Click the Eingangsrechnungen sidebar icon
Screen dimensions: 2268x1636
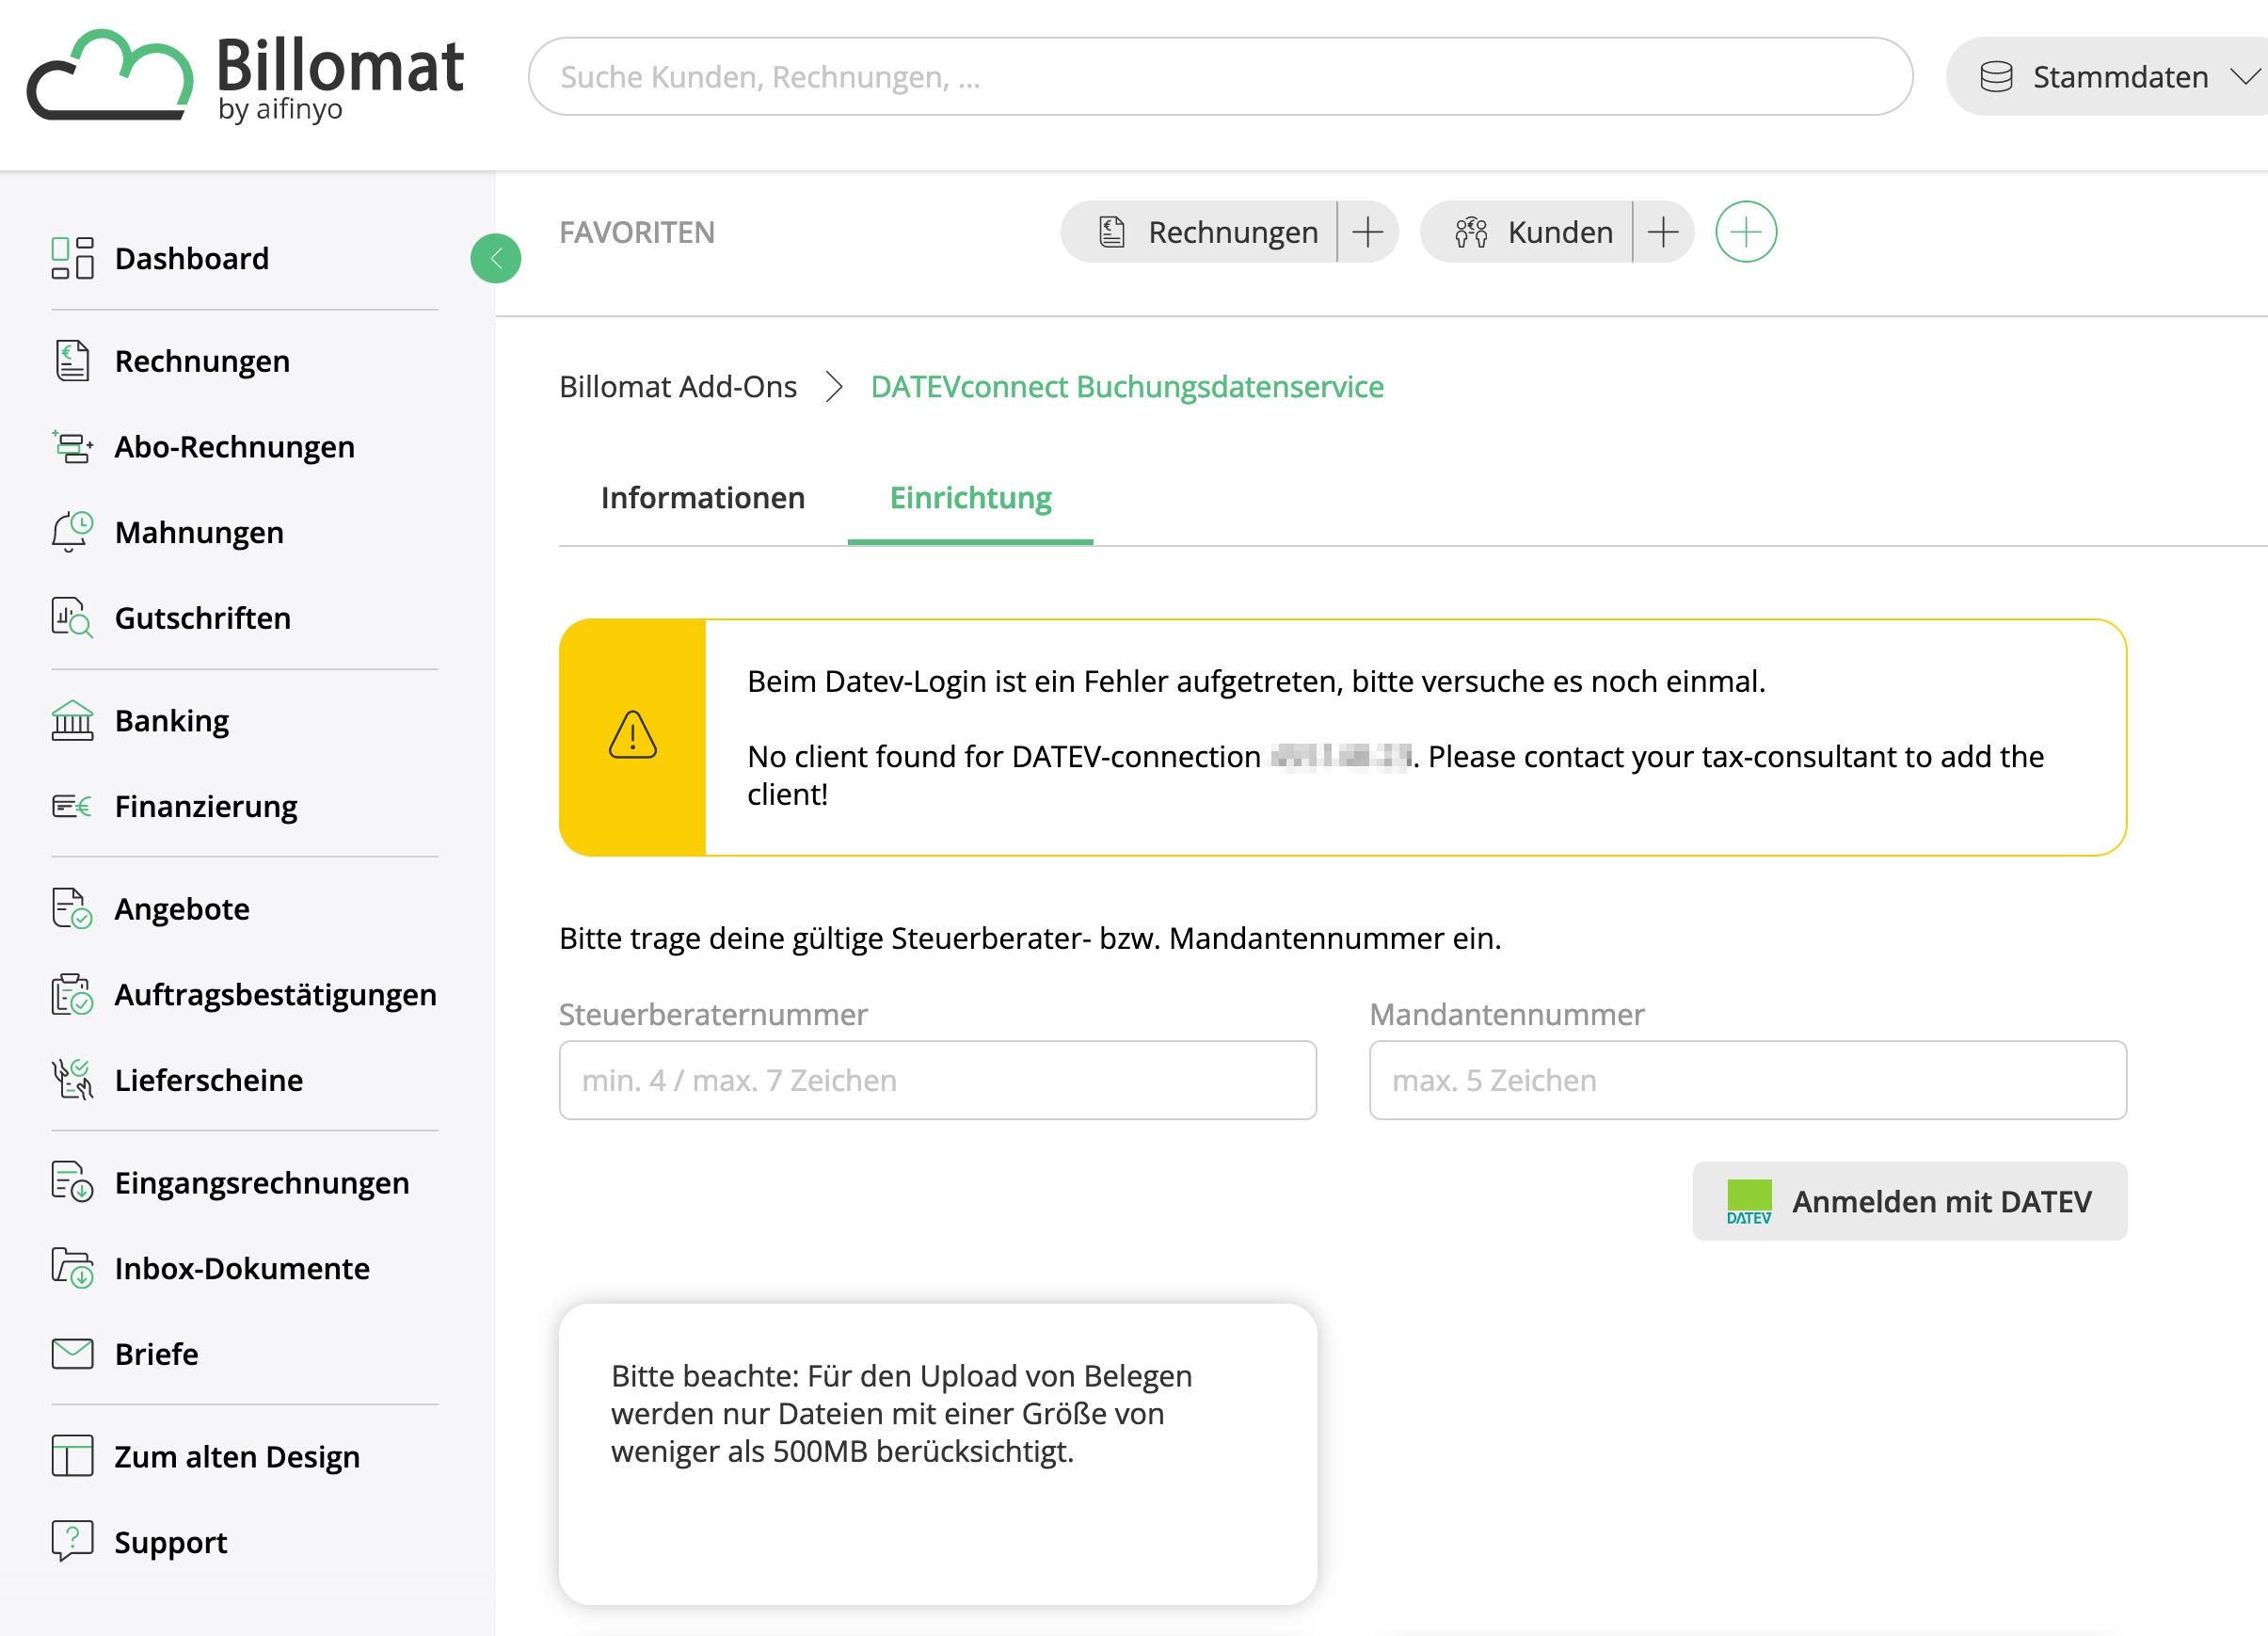point(72,1182)
